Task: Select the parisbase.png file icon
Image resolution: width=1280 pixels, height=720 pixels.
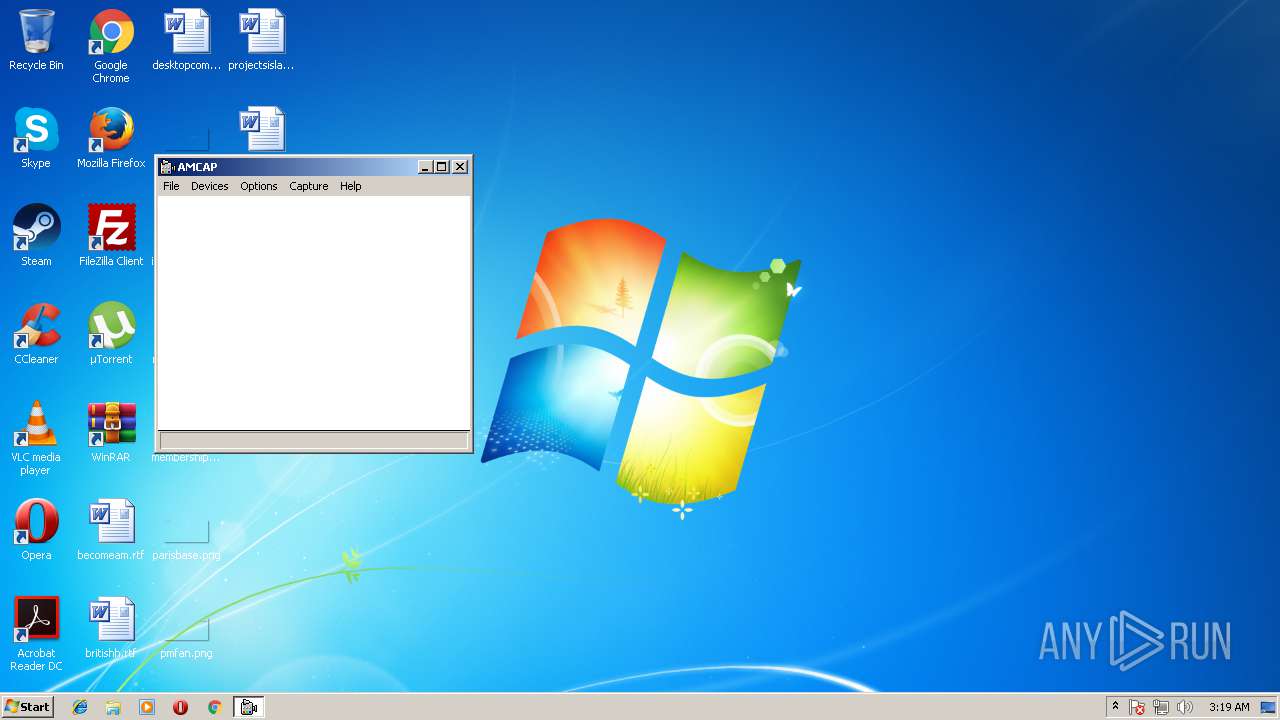Action: click(x=186, y=540)
